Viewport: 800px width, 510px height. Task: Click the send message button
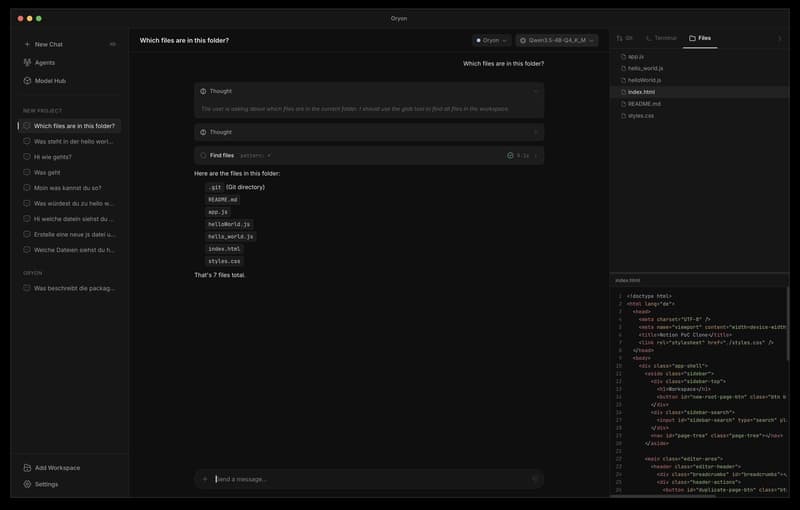tap(535, 478)
